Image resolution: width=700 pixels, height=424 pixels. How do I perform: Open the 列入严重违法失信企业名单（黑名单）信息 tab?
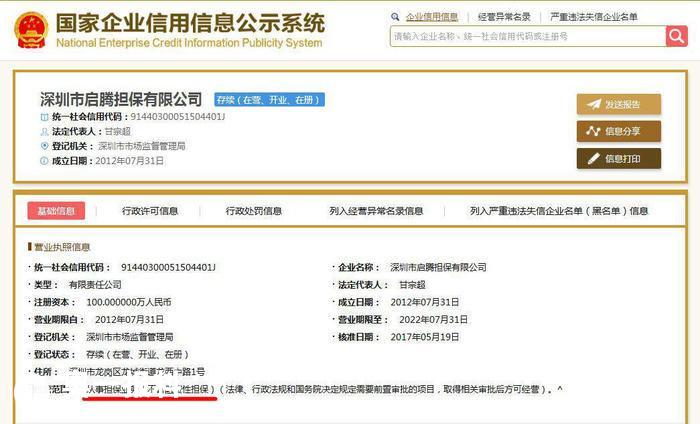[559, 211]
